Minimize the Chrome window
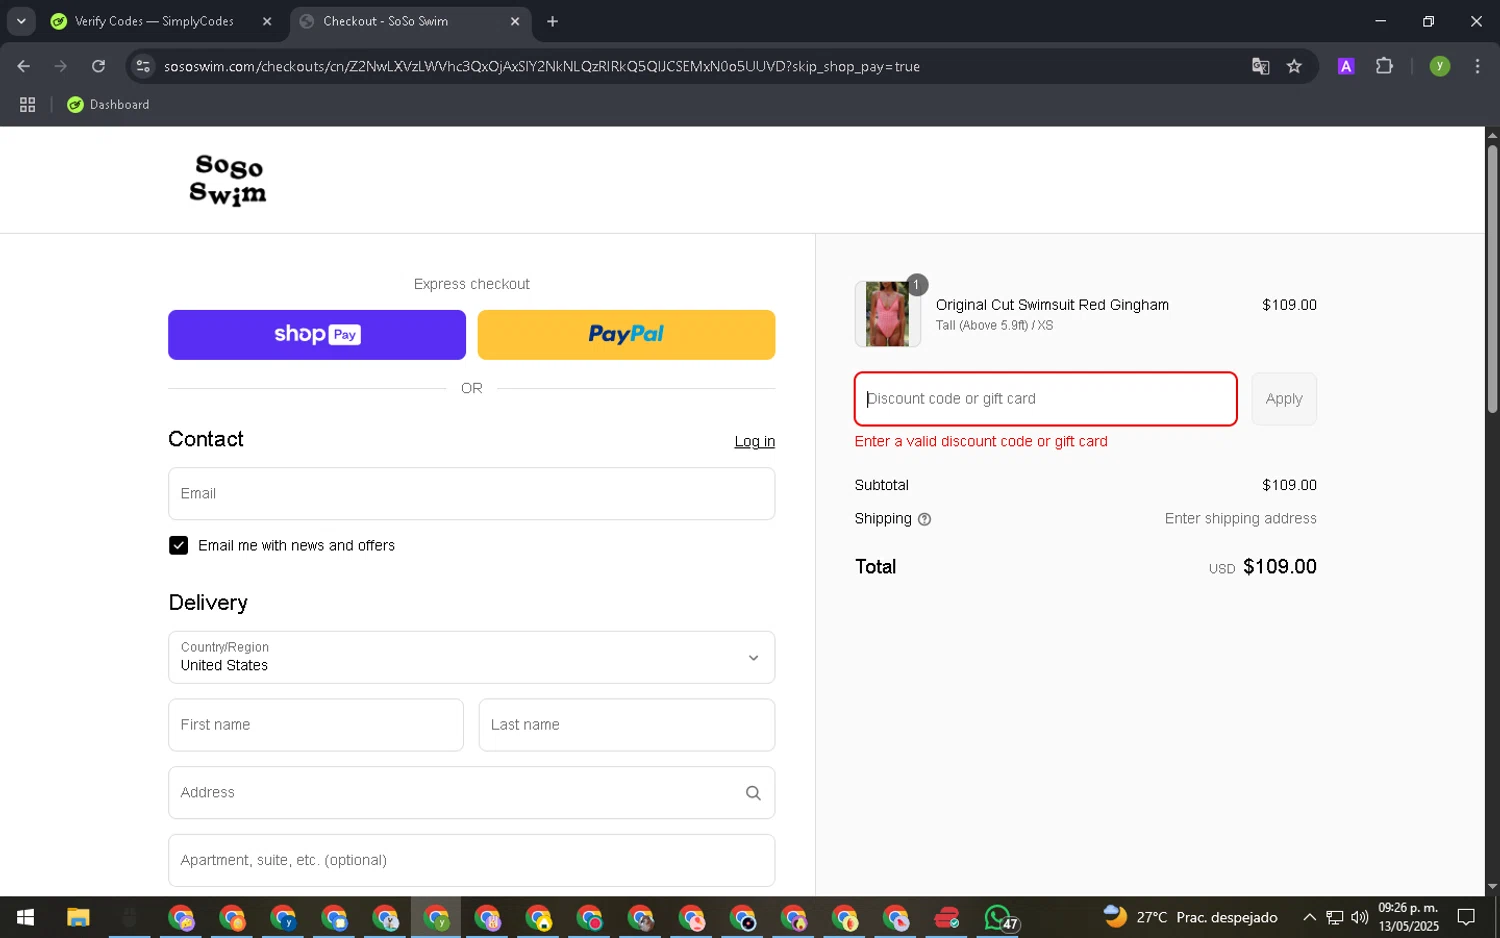 (x=1381, y=21)
